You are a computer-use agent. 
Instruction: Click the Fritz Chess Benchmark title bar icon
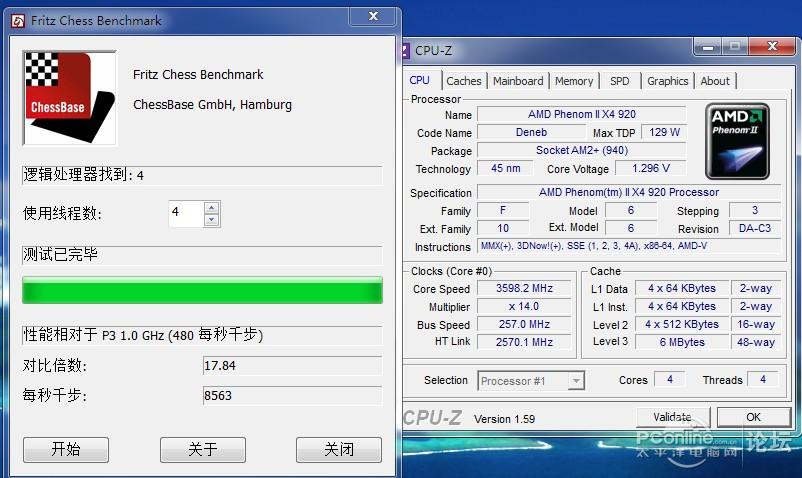coord(18,21)
